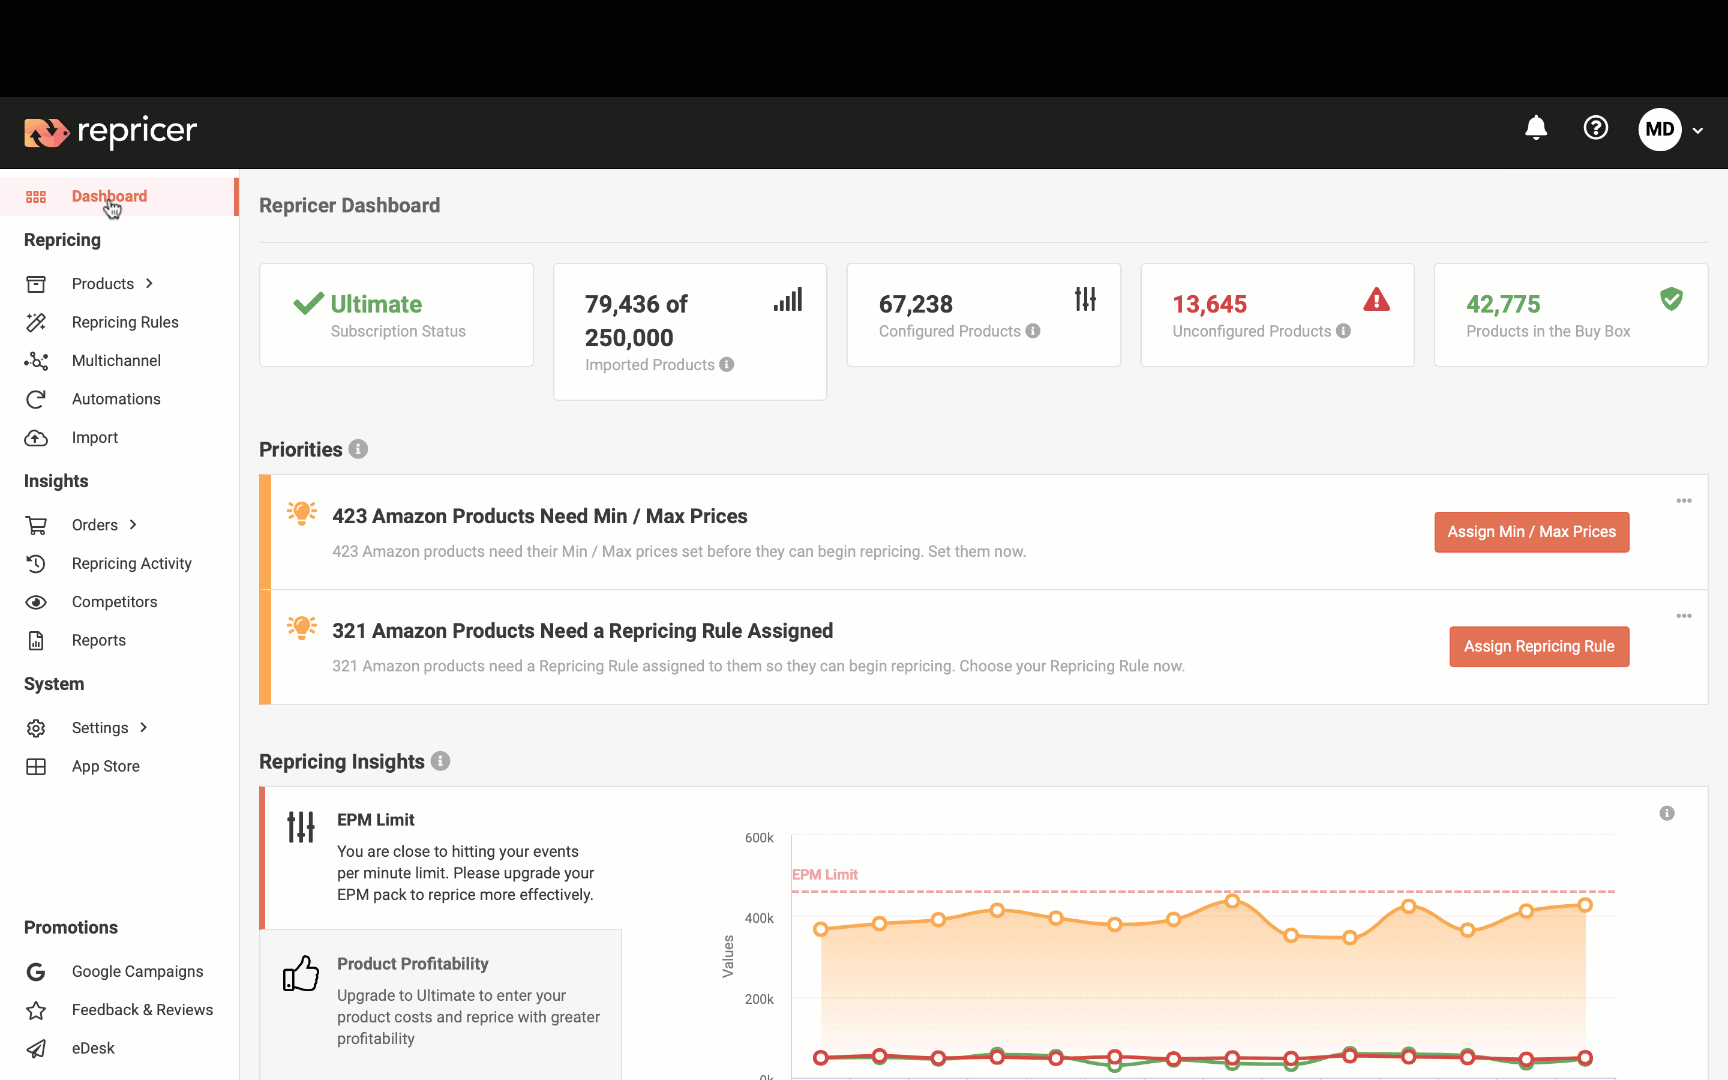Click the Automations refresh icon
The height and width of the screenshot is (1080, 1728).
click(36, 399)
